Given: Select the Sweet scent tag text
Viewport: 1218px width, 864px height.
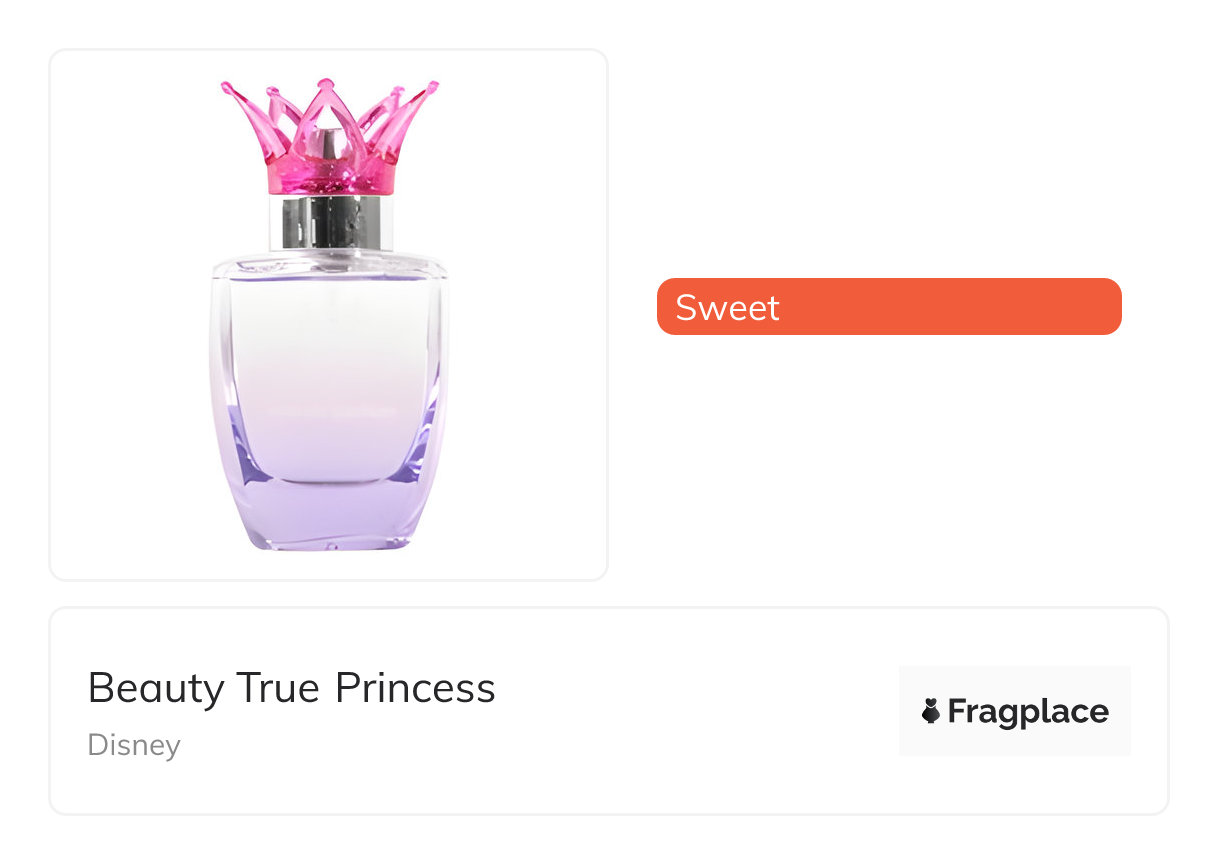Looking at the screenshot, I should (x=727, y=307).
